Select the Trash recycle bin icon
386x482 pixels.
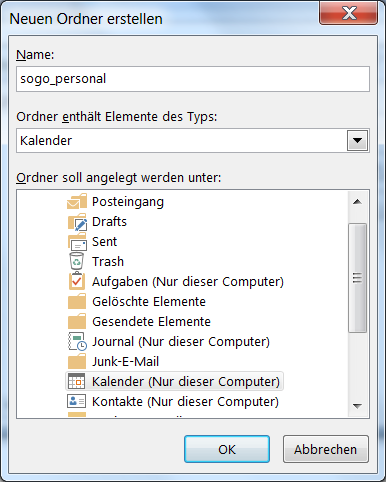(x=77, y=261)
